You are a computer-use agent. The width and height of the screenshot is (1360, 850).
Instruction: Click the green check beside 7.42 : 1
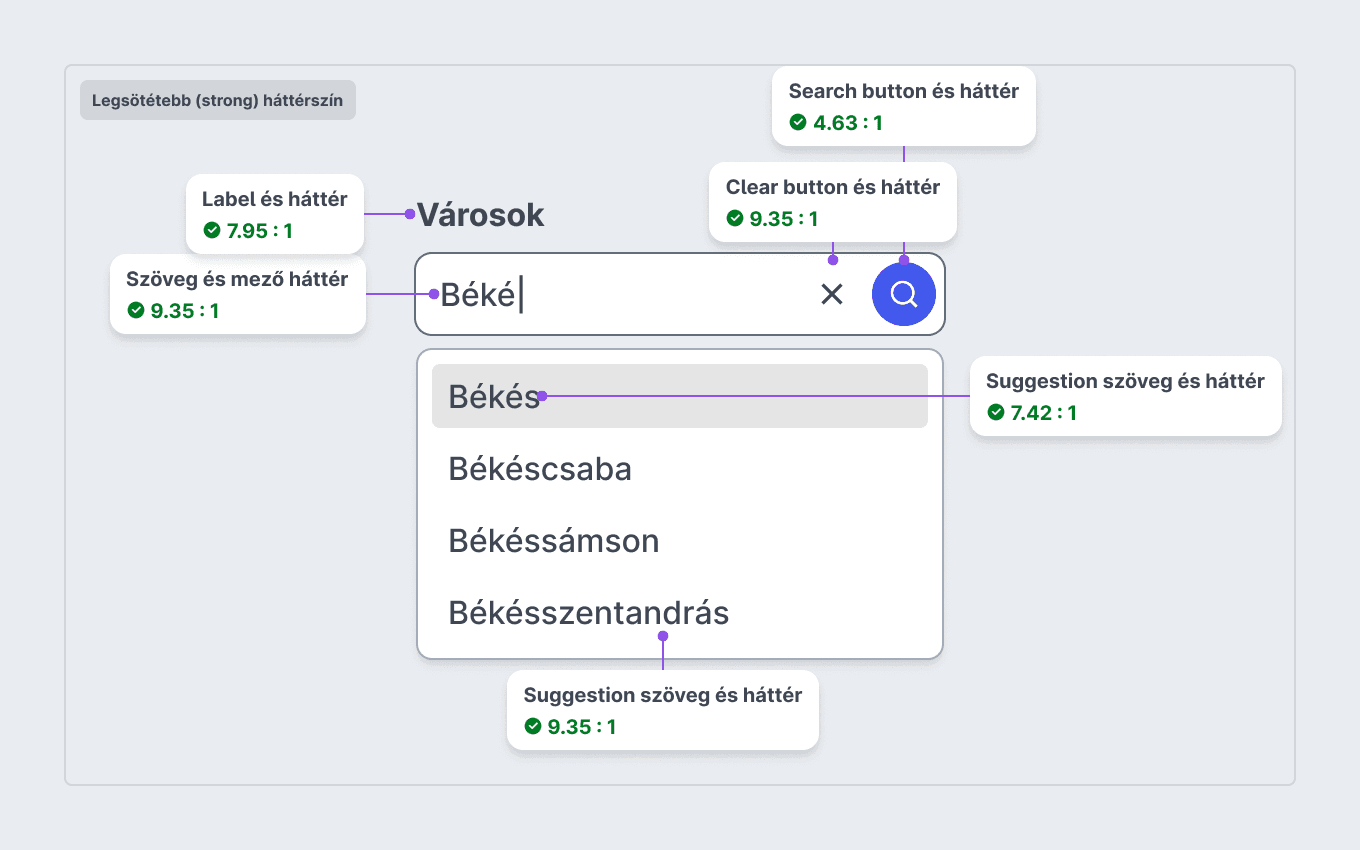[995, 412]
